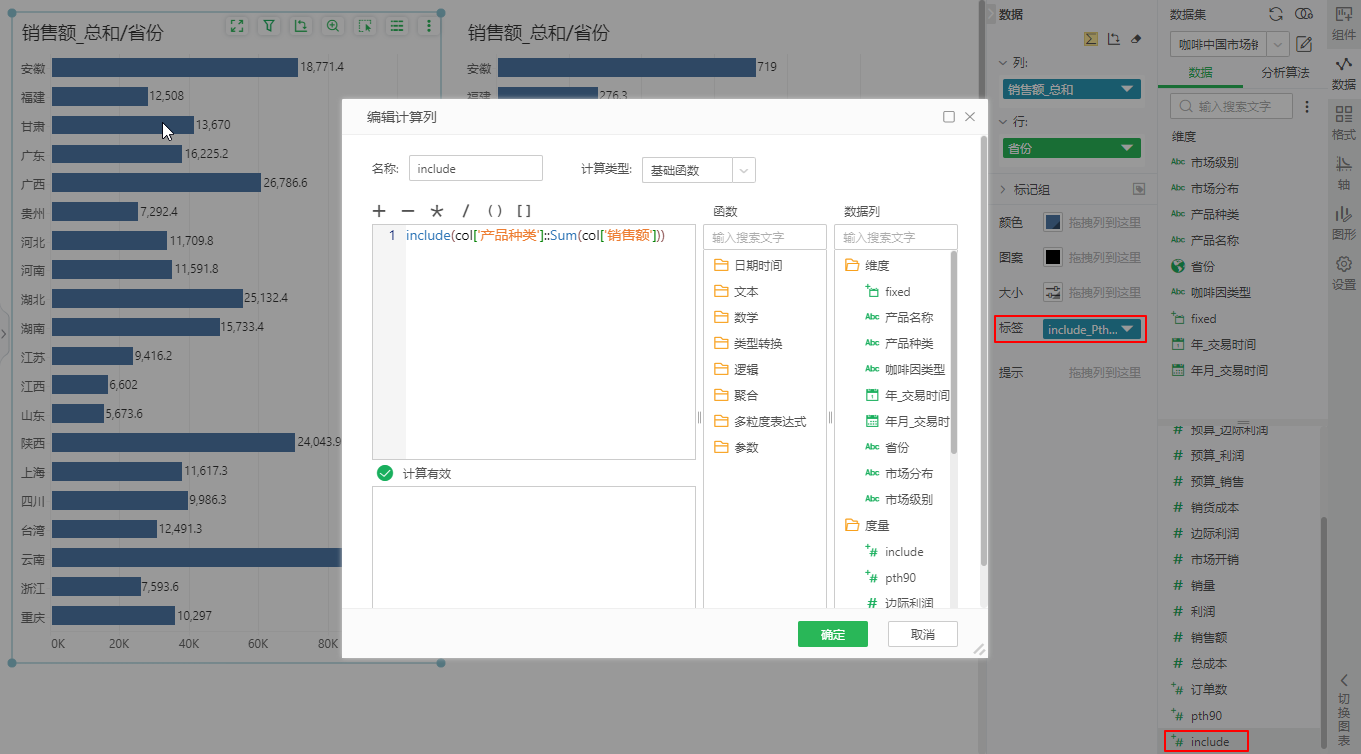Screen dimensions: 1361x754
Task: Switch to the 分析算法 tab
Action: [1285, 73]
